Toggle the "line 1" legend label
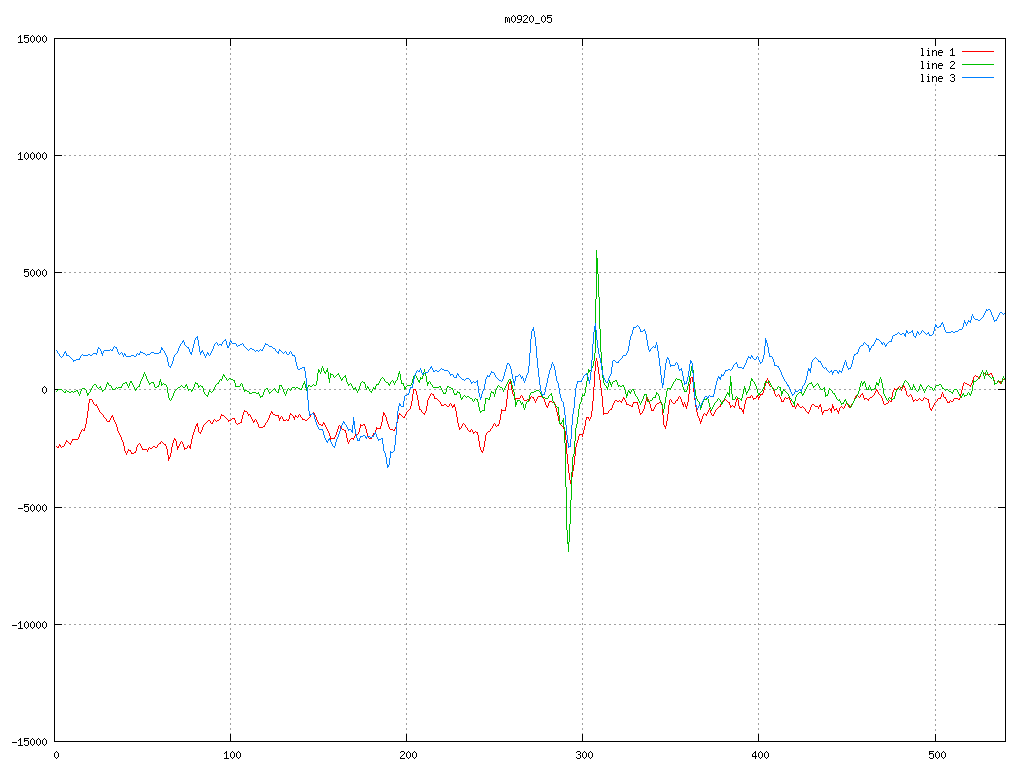1024x768 pixels. (x=937, y=52)
